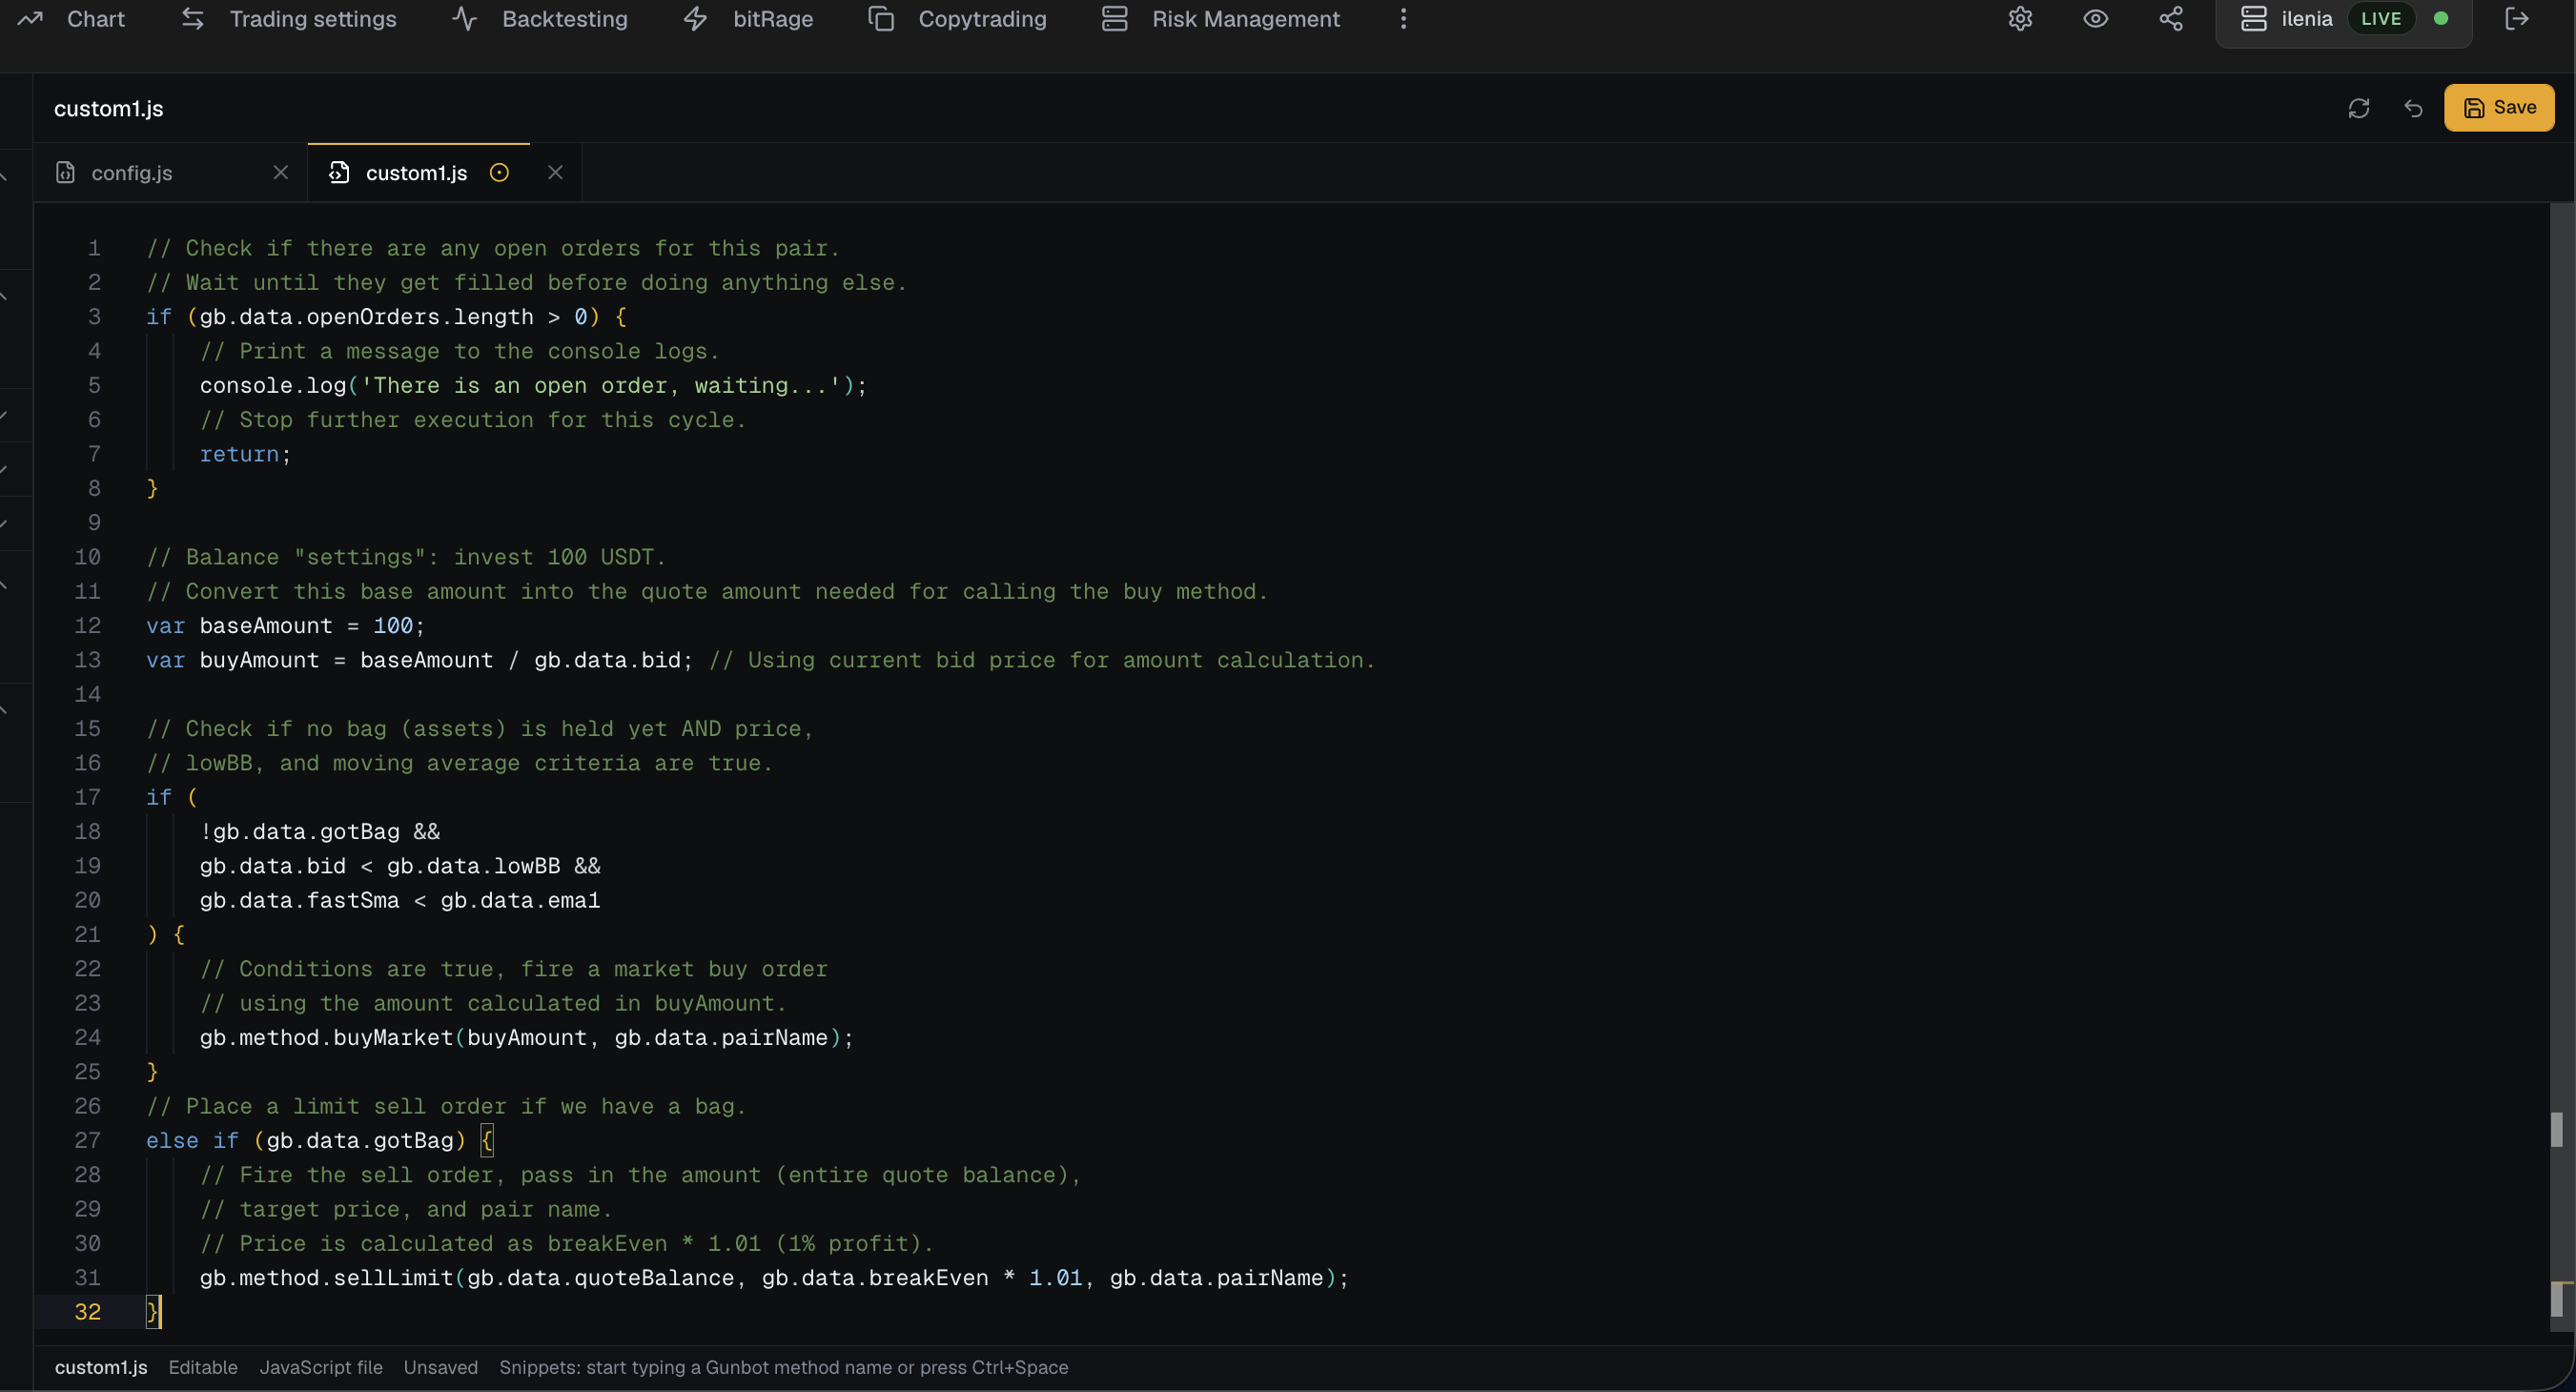Click line number 27 in the gutter
The width and height of the screenshot is (2576, 1392).
click(x=88, y=1141)
